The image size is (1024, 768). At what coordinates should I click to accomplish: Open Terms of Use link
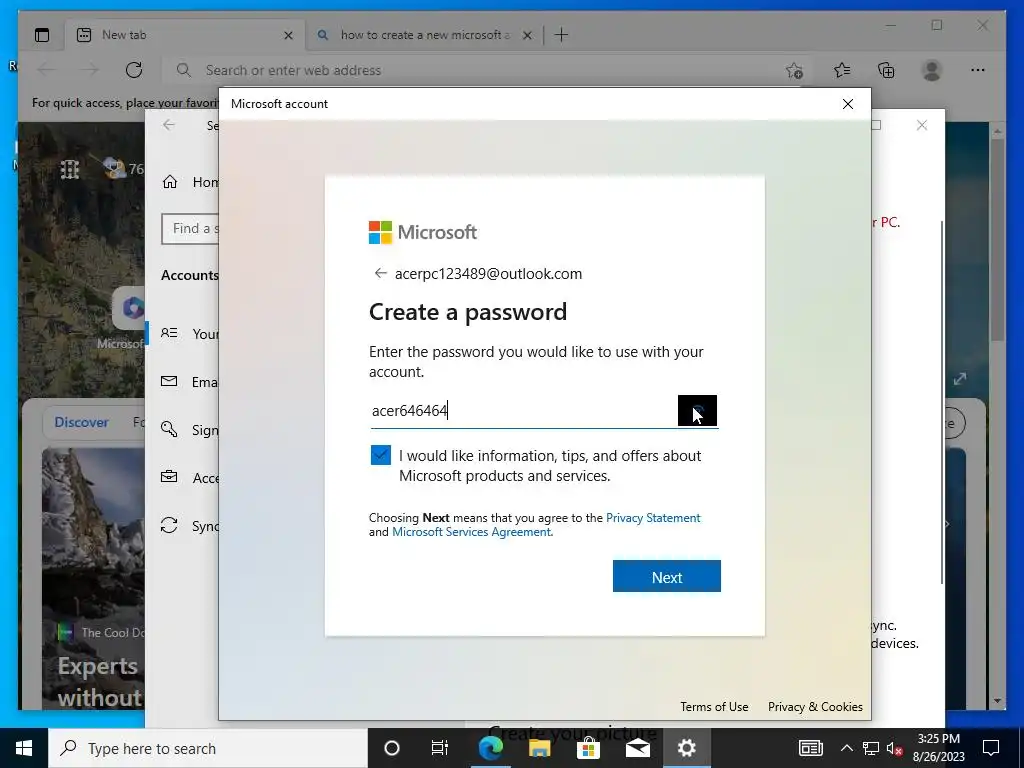point(714,707)
